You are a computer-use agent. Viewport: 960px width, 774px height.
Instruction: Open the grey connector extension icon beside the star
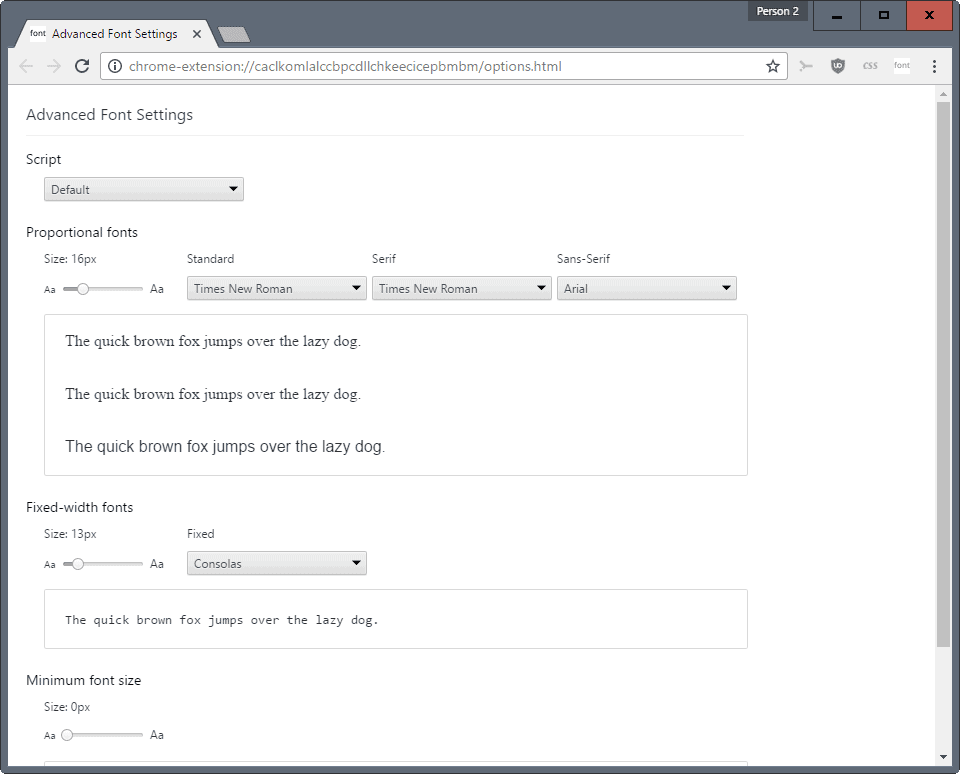click(806, 65)
